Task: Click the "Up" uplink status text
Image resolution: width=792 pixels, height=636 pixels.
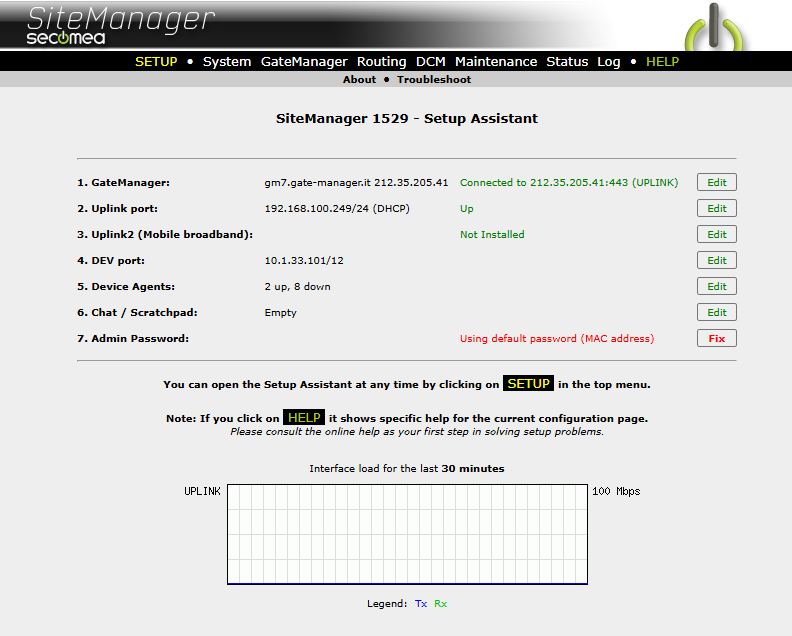Action: pos(467,209)
